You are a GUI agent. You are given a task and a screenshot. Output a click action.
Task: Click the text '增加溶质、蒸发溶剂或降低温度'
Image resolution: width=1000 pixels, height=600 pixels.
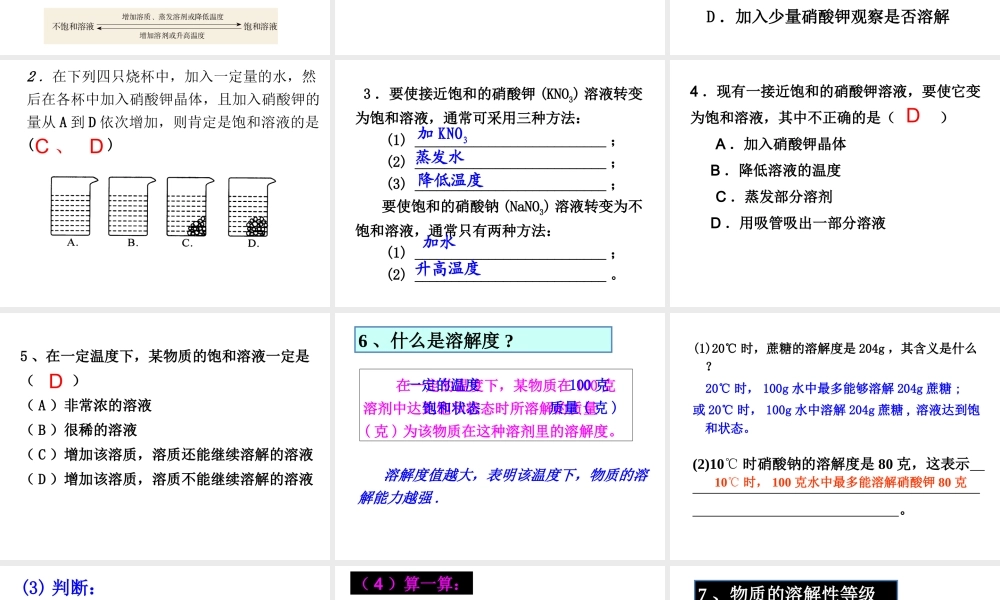(x=173, y=17)
